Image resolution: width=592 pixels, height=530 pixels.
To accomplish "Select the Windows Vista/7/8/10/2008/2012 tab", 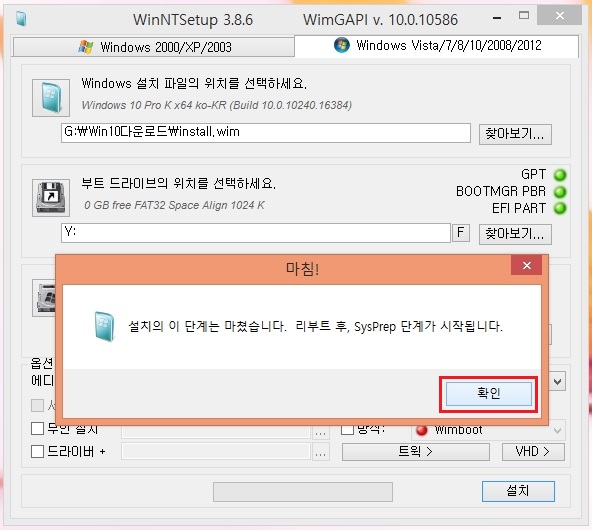I will point(436,46).
